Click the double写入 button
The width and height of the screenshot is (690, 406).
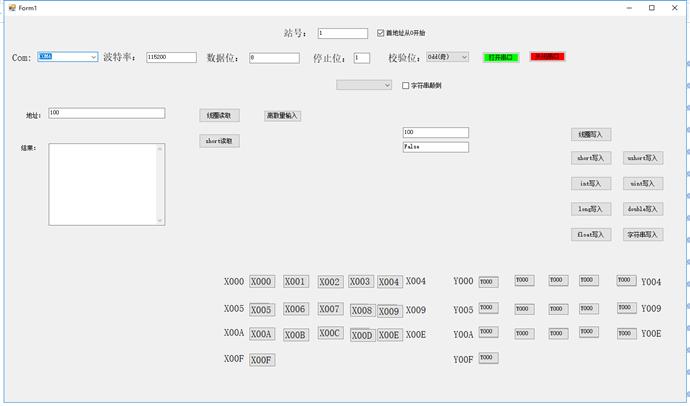(644, 209)
